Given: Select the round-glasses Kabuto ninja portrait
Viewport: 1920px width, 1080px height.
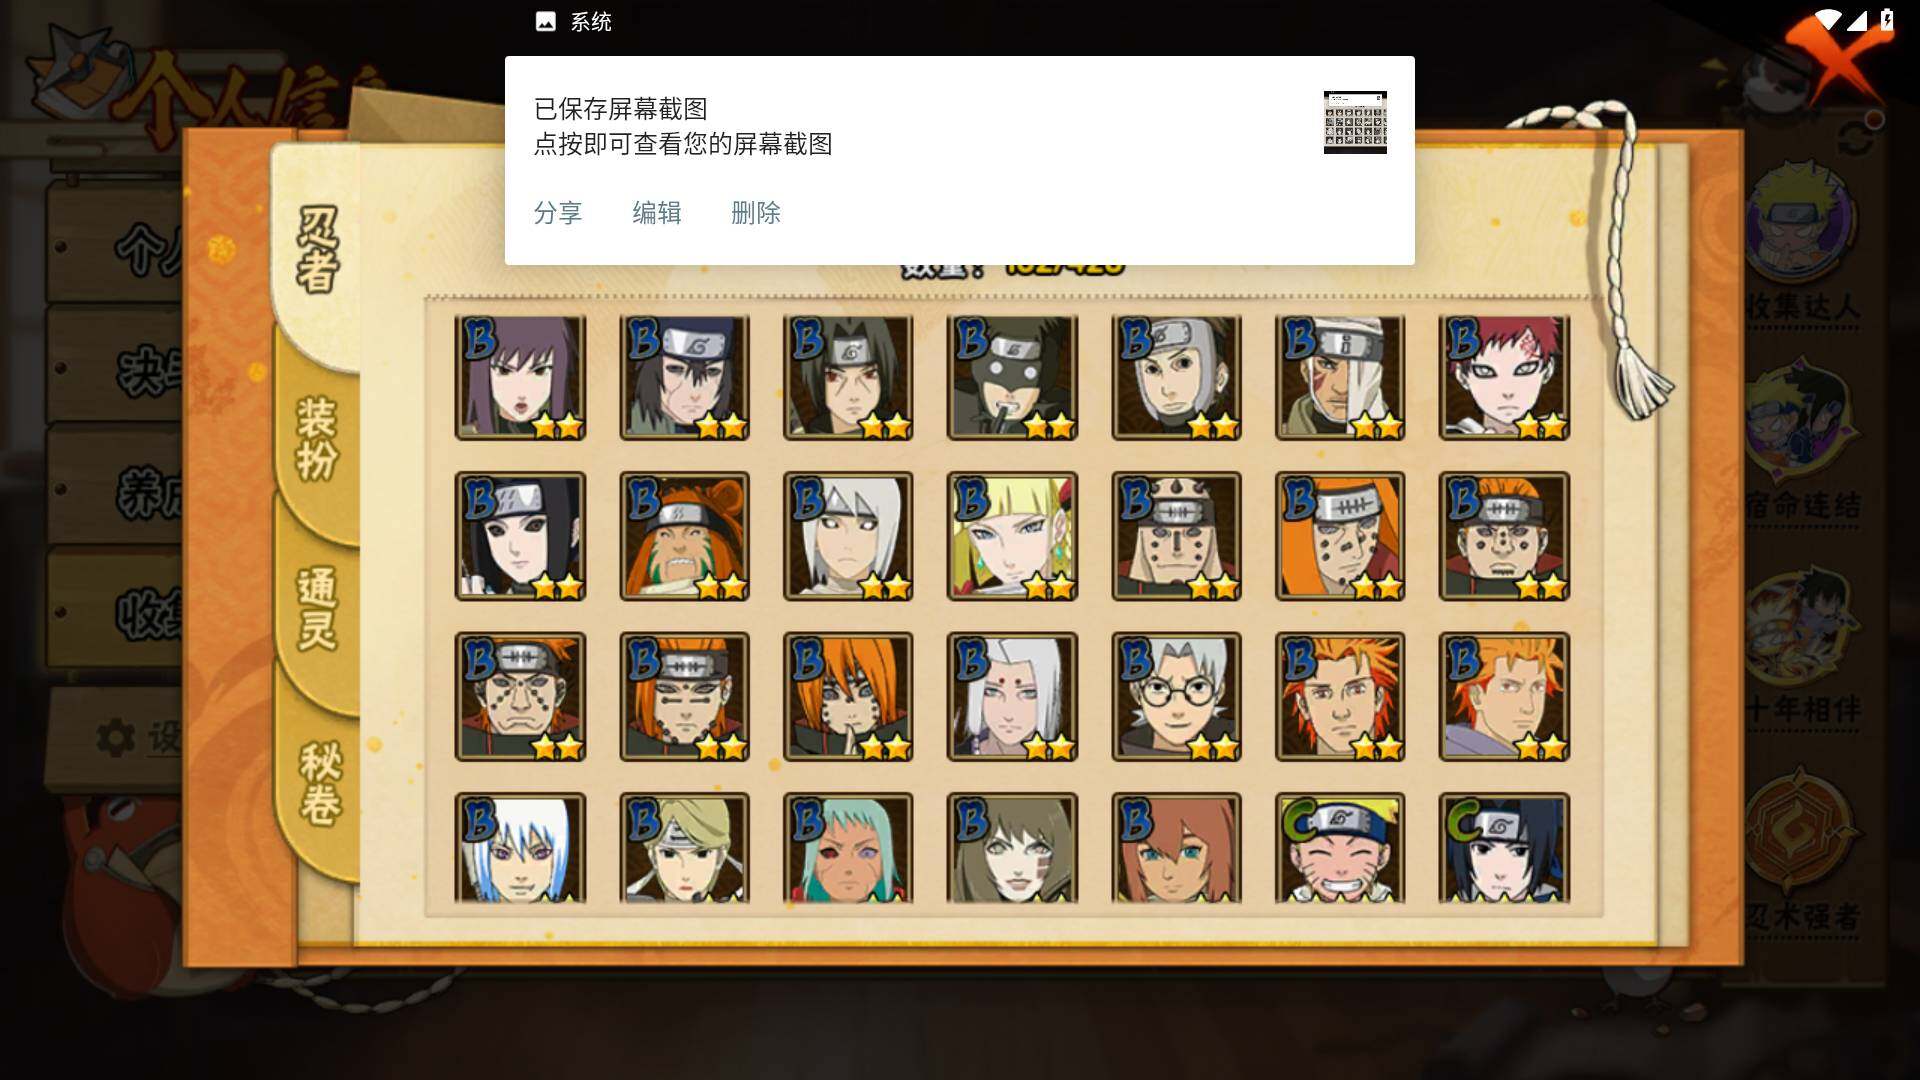Looking at the screenshot, I should pyautogui.click(x=1176, y=697).
